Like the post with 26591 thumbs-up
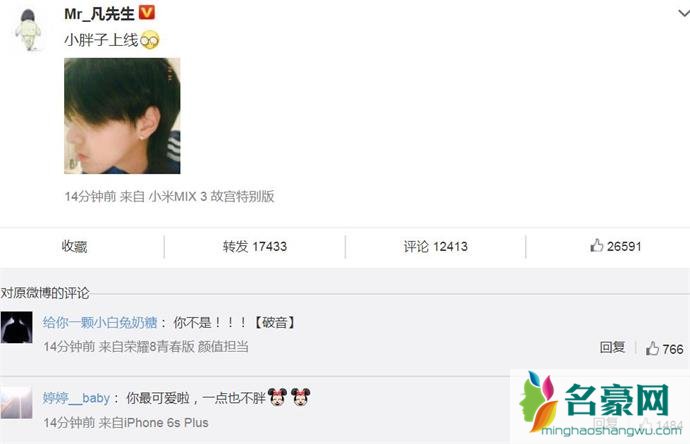 615,246
